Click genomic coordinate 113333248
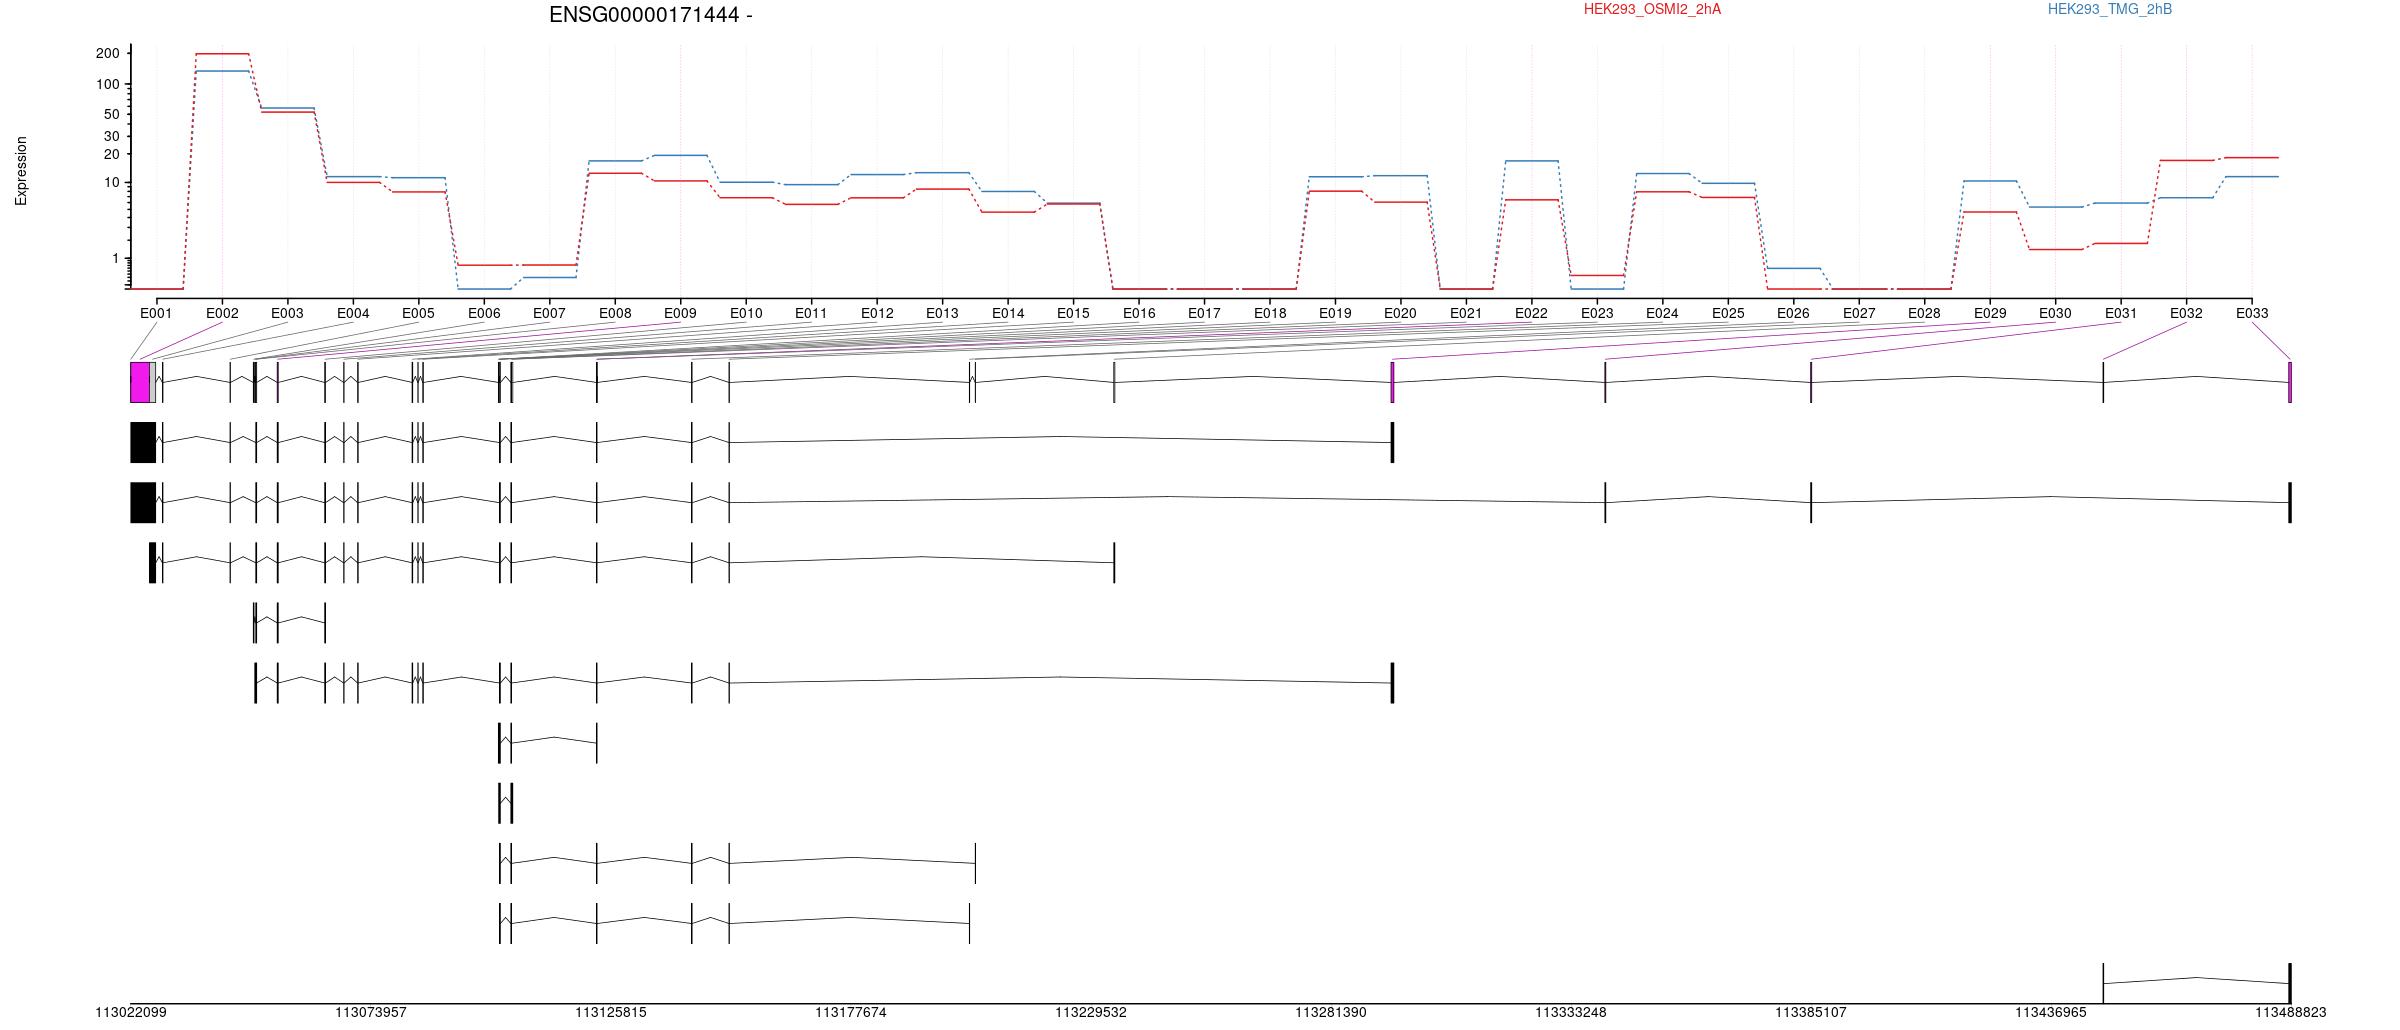Image resolution: width=2400 pixels, height=1030 pixels. click(1571, 1013)
